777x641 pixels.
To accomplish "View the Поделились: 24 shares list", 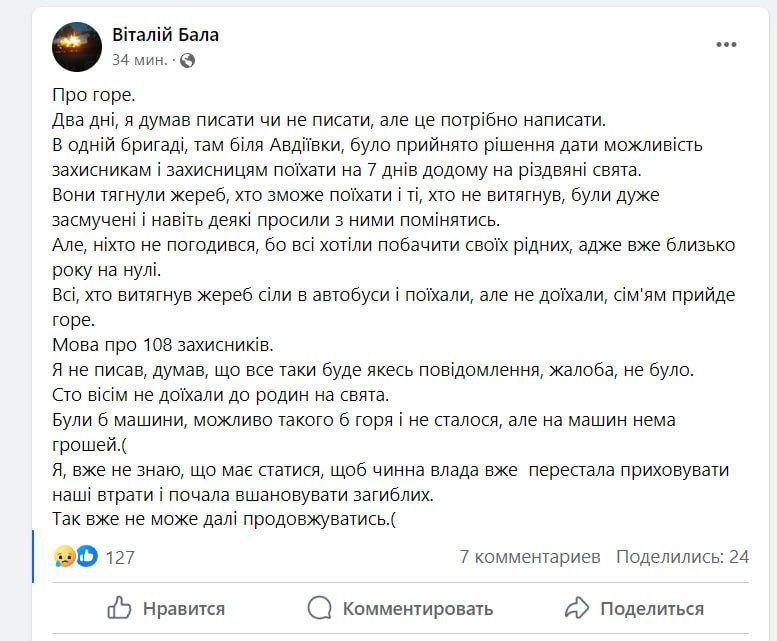I will (682, 557).
